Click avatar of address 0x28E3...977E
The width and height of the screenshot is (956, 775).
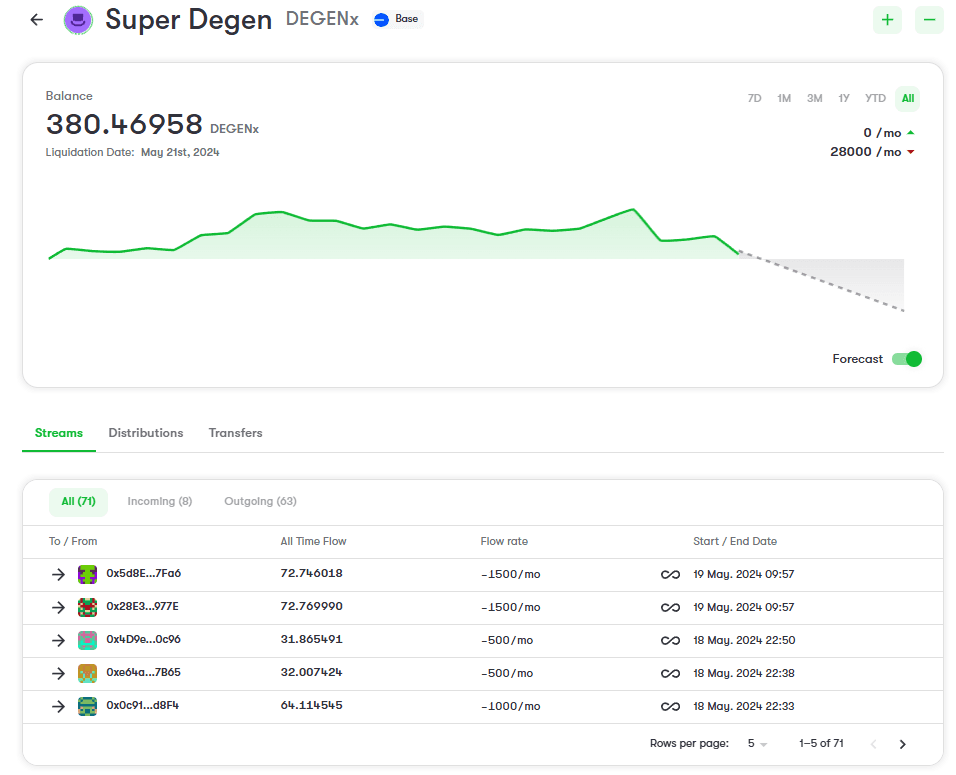87,607
